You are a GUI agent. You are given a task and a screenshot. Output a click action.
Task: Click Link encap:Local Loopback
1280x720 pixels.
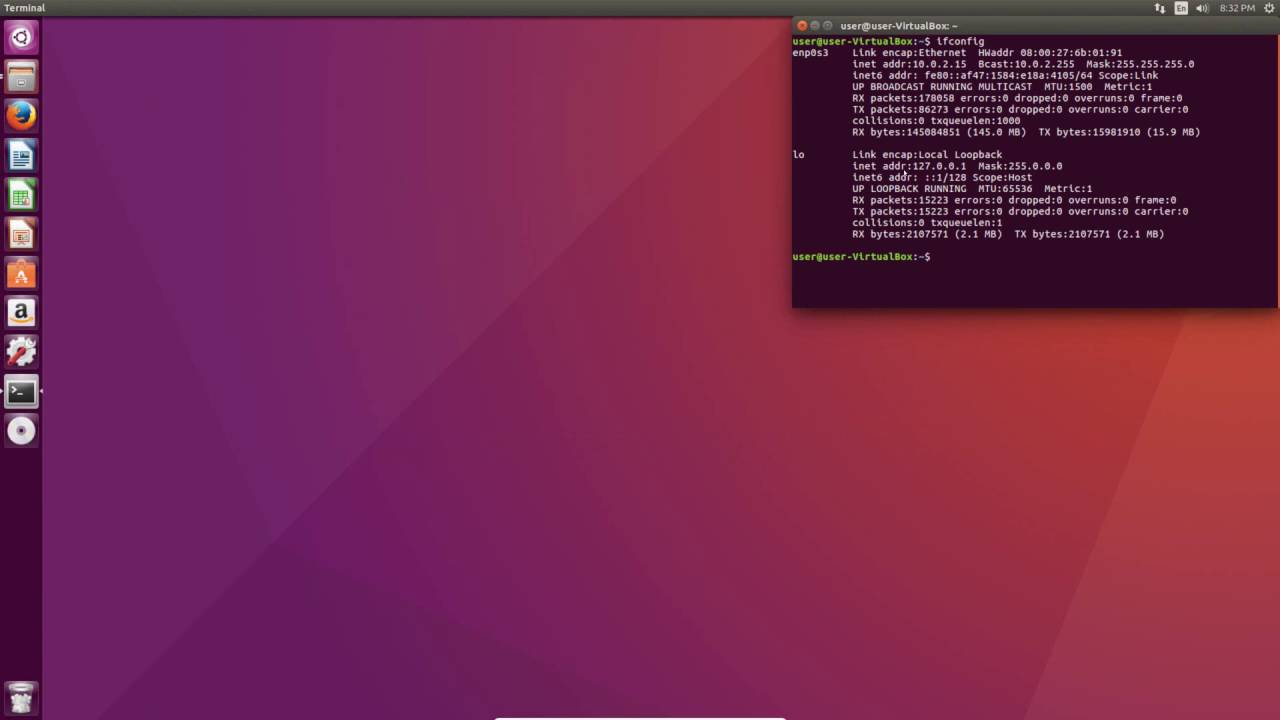tap(927, 155)
